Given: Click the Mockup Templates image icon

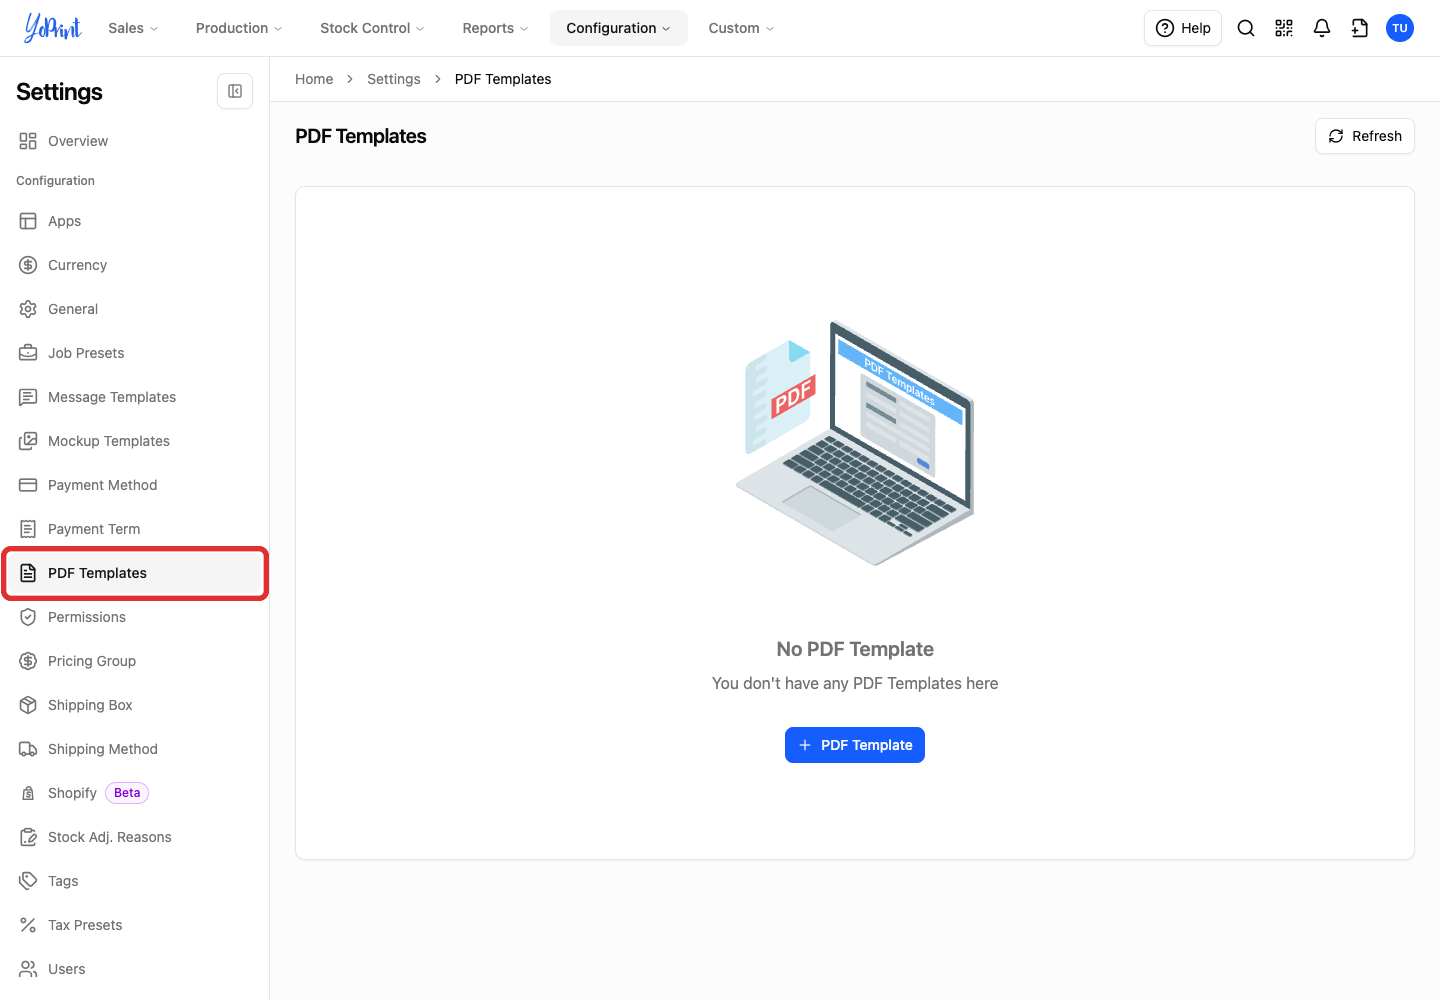Looking at the screenshot, I should [28, 441].
